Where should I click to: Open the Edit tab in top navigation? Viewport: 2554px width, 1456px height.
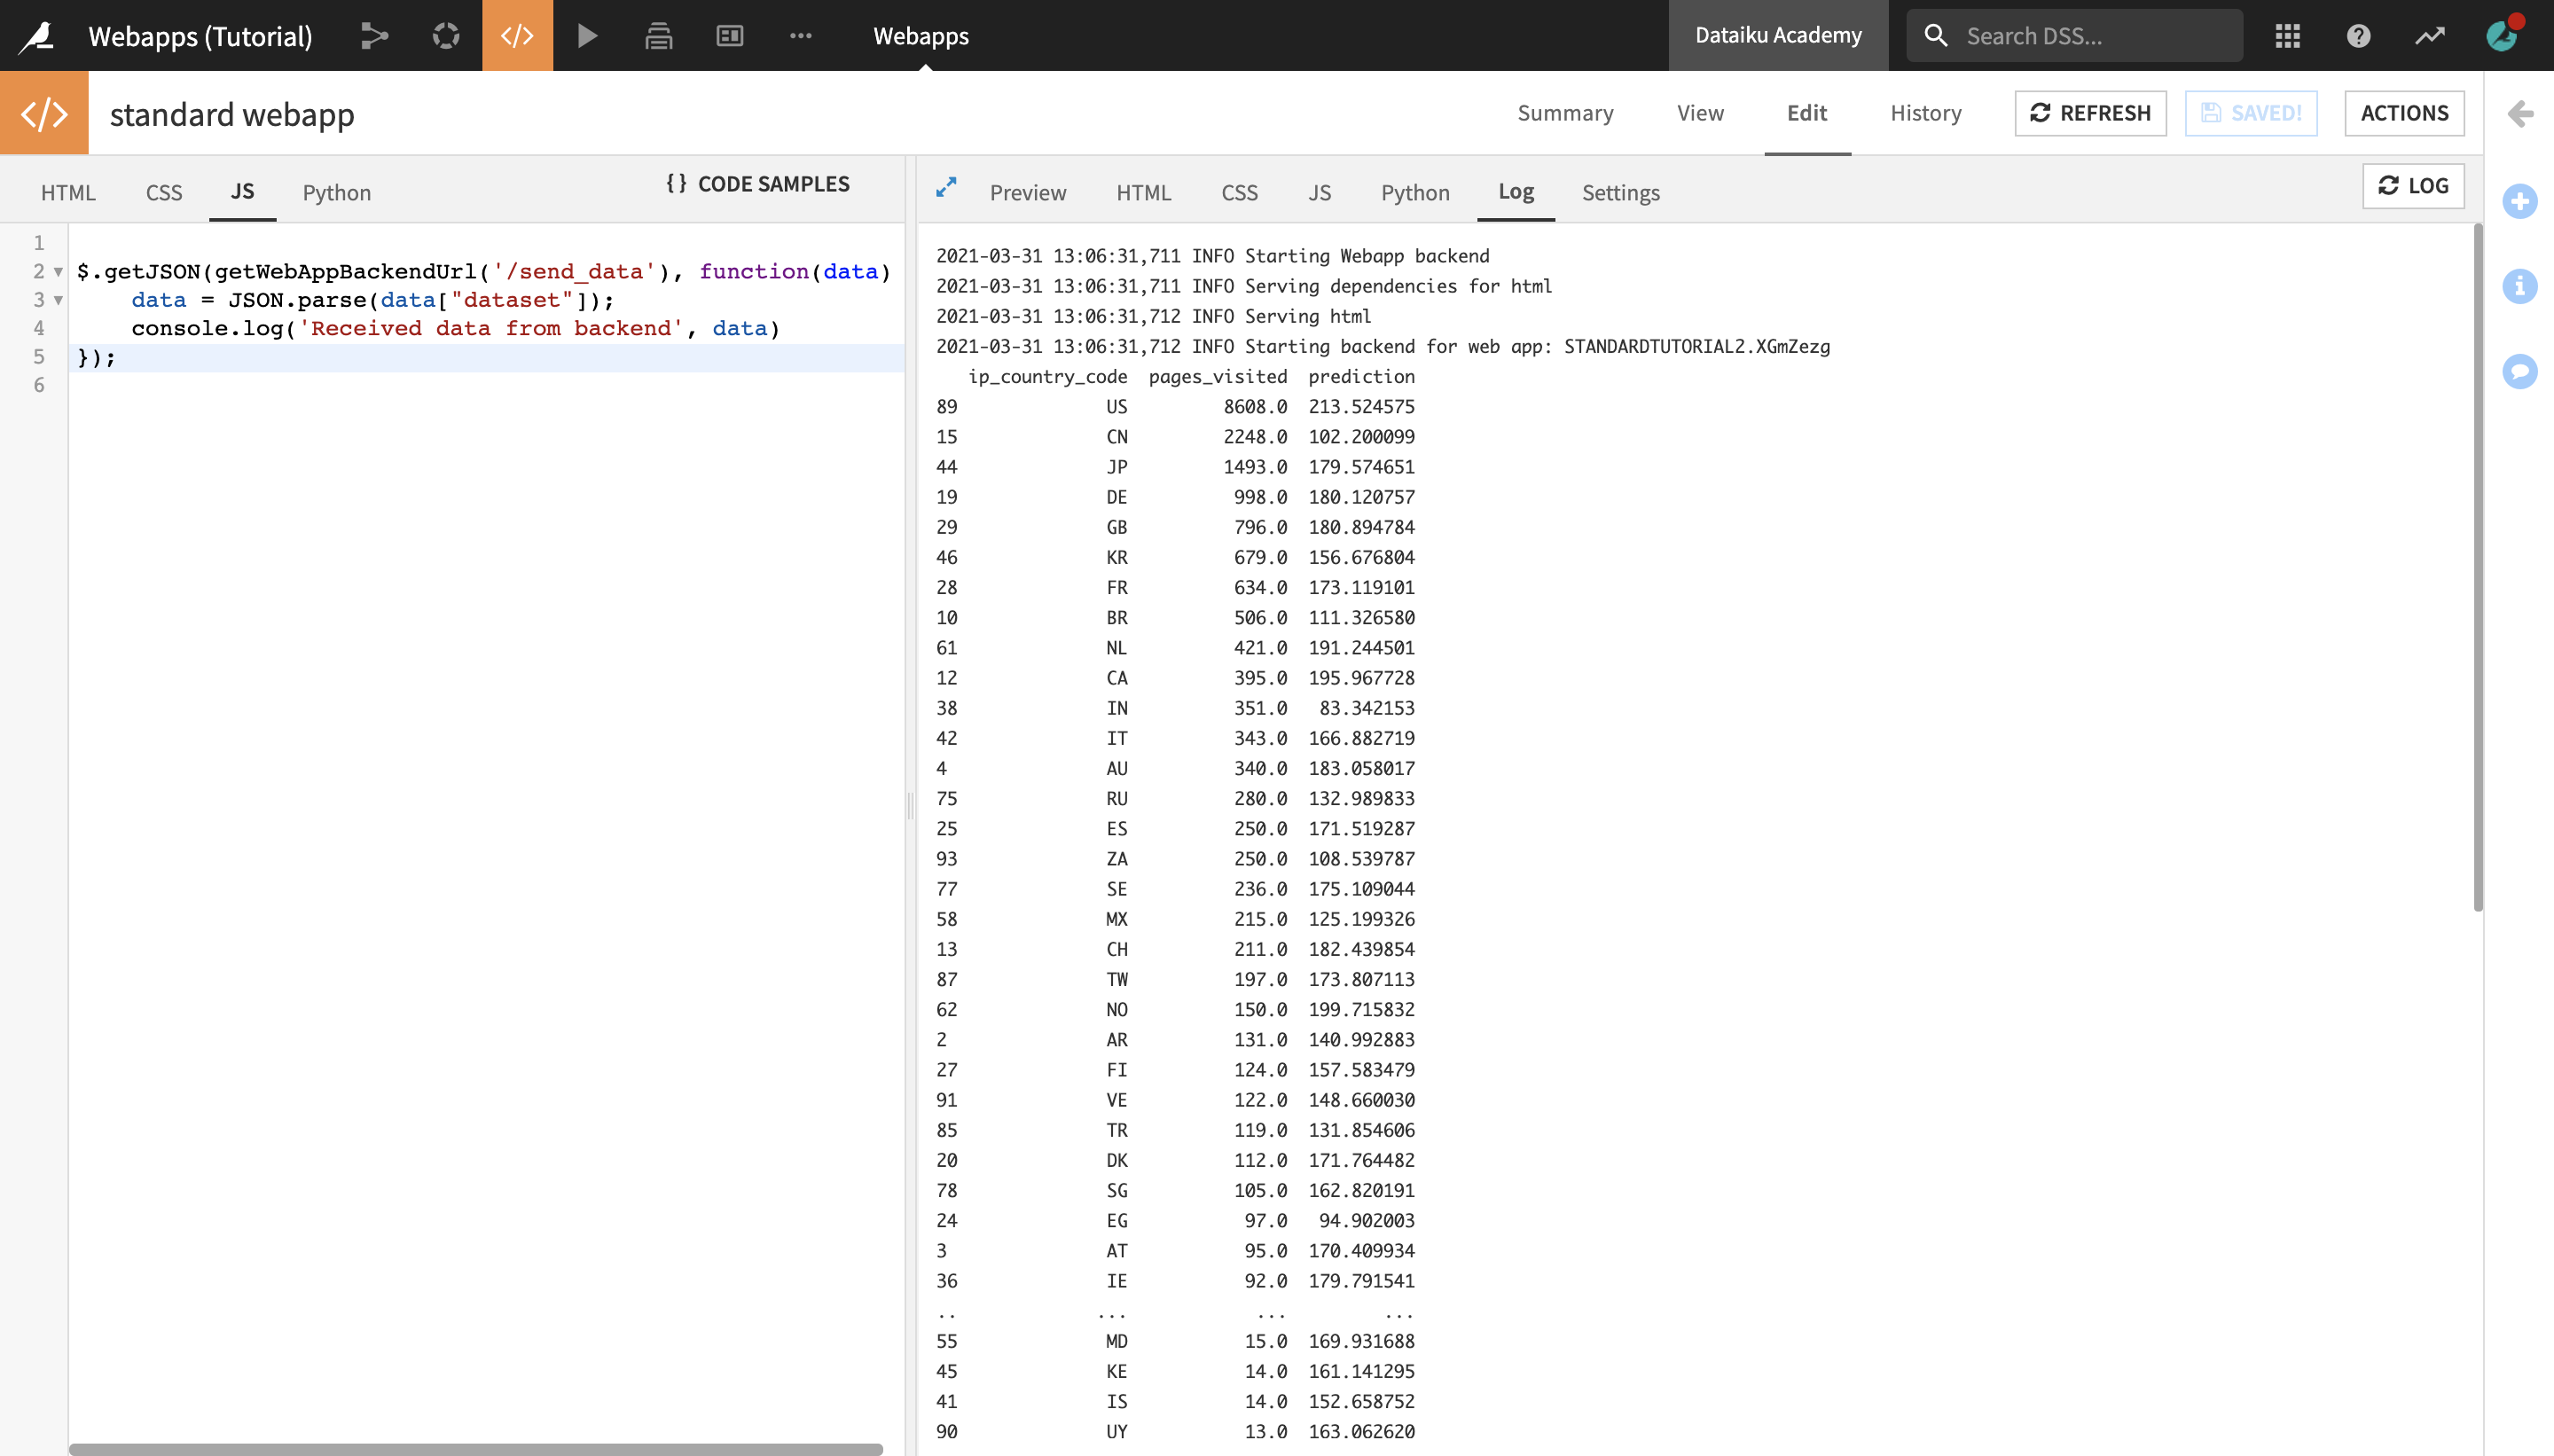[1806, 113]
